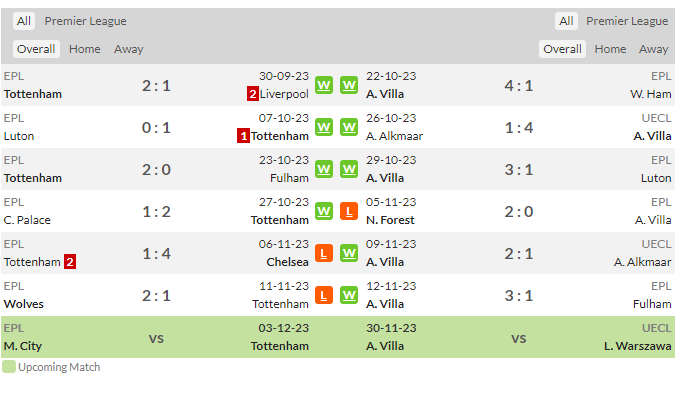Switch the left panel to Away matches
676x394 pixels.
pyautogui.click(x=128, y=49)
